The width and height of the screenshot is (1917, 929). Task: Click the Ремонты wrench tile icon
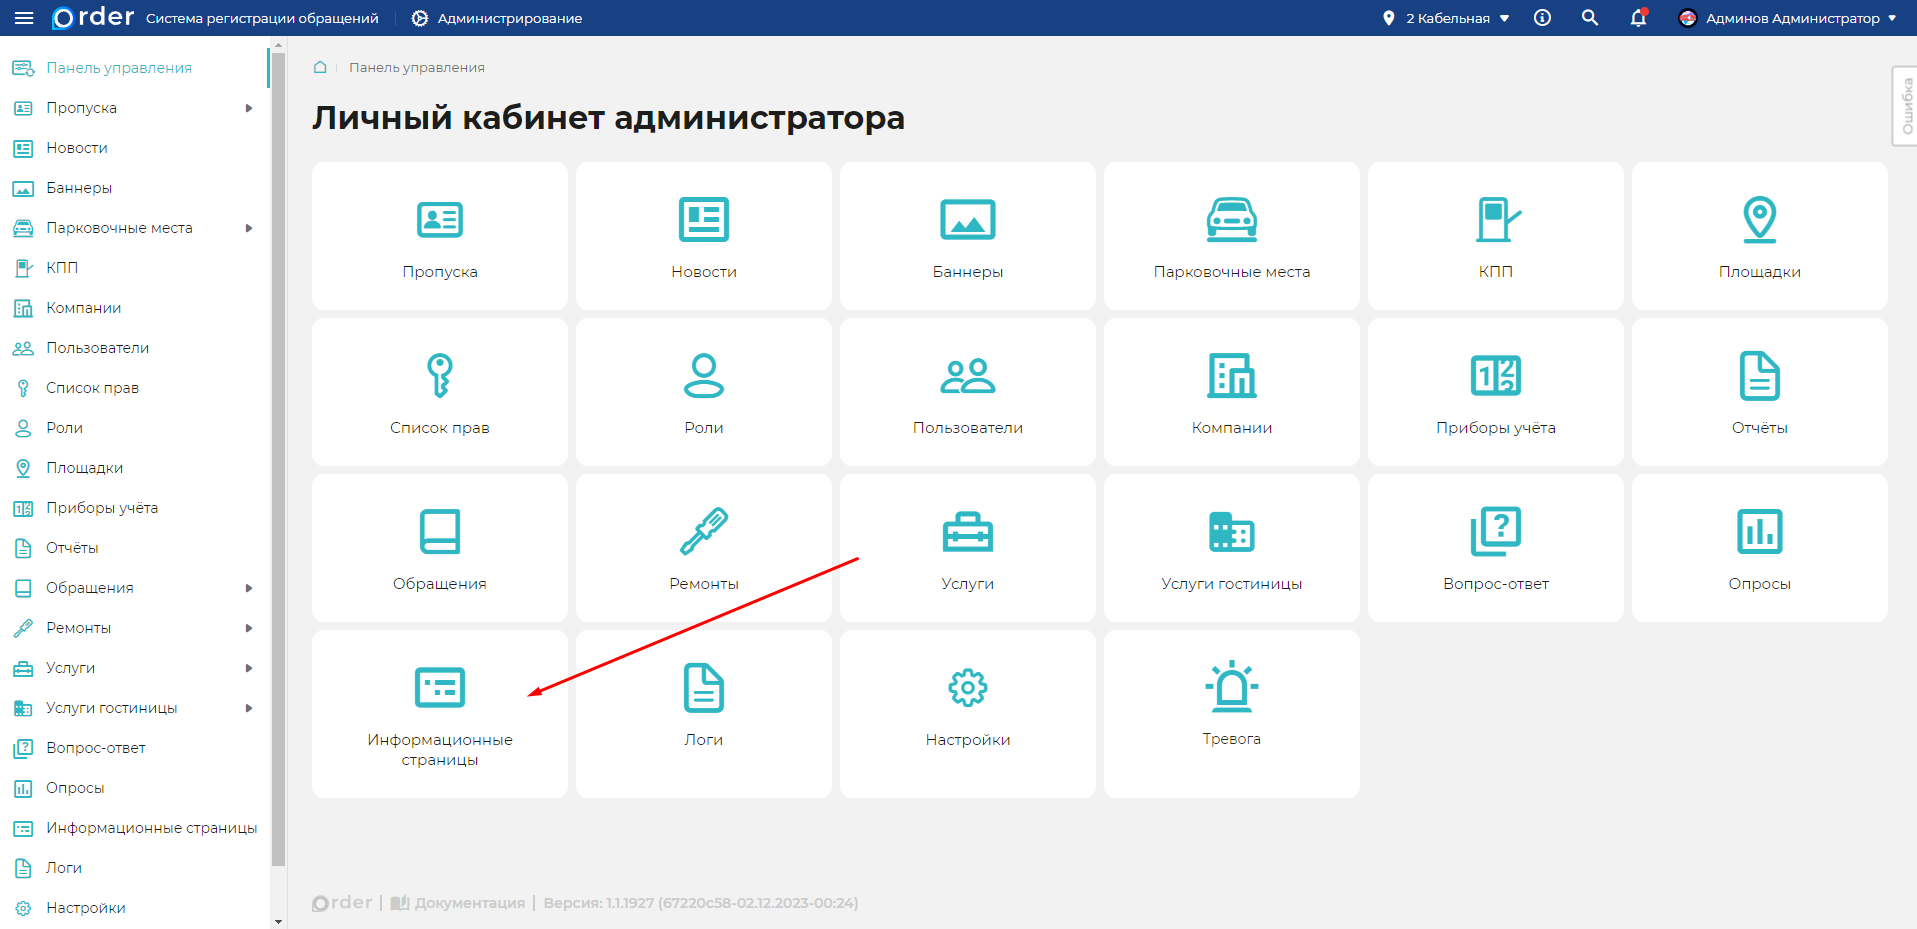click(x=704, y=531)
